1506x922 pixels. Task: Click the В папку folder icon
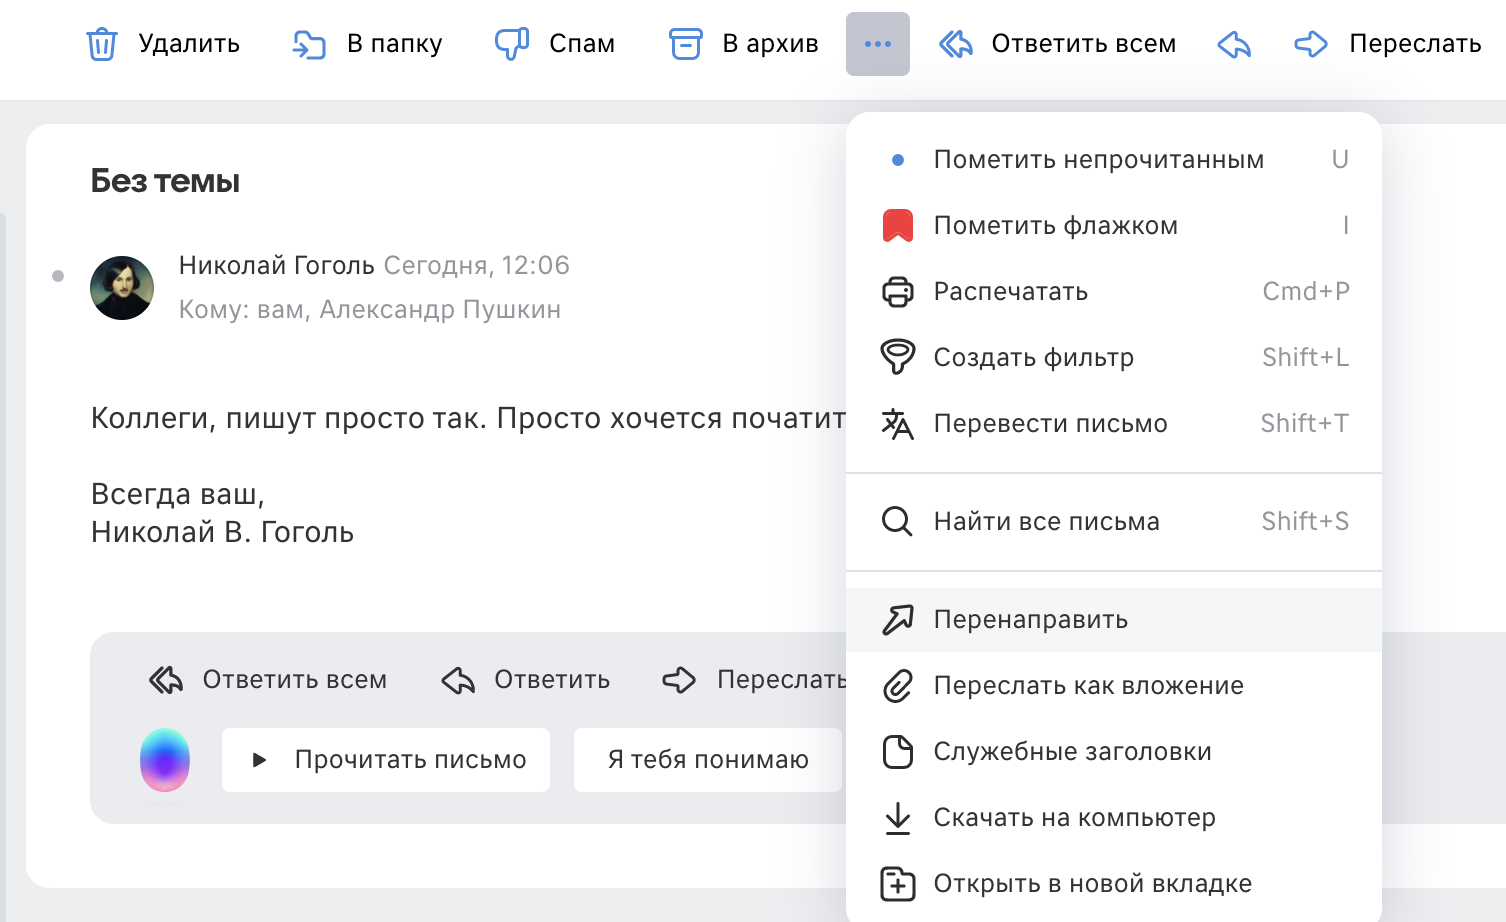tap(309, 45)
